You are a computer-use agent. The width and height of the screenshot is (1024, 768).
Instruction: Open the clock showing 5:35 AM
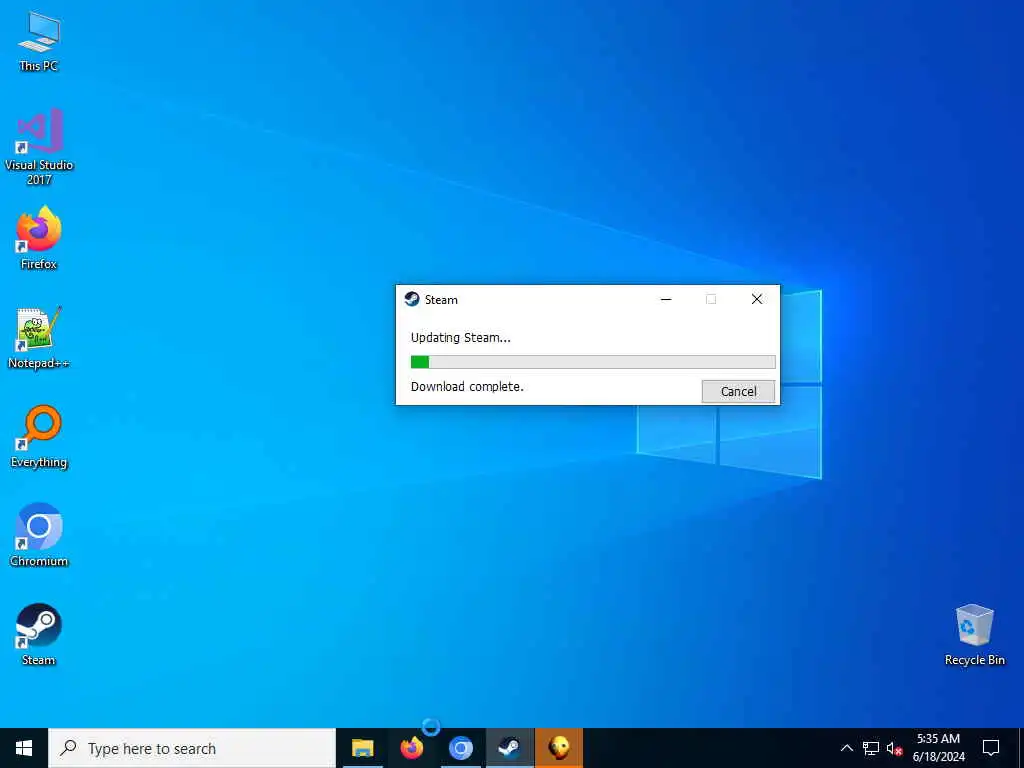(x=938, y=748)
